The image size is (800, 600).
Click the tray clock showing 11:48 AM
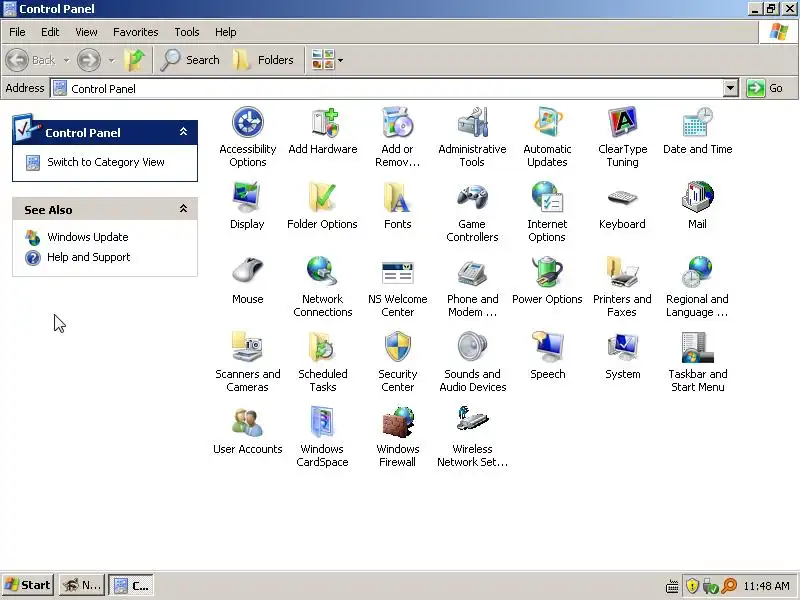click(x=766, y=586)
